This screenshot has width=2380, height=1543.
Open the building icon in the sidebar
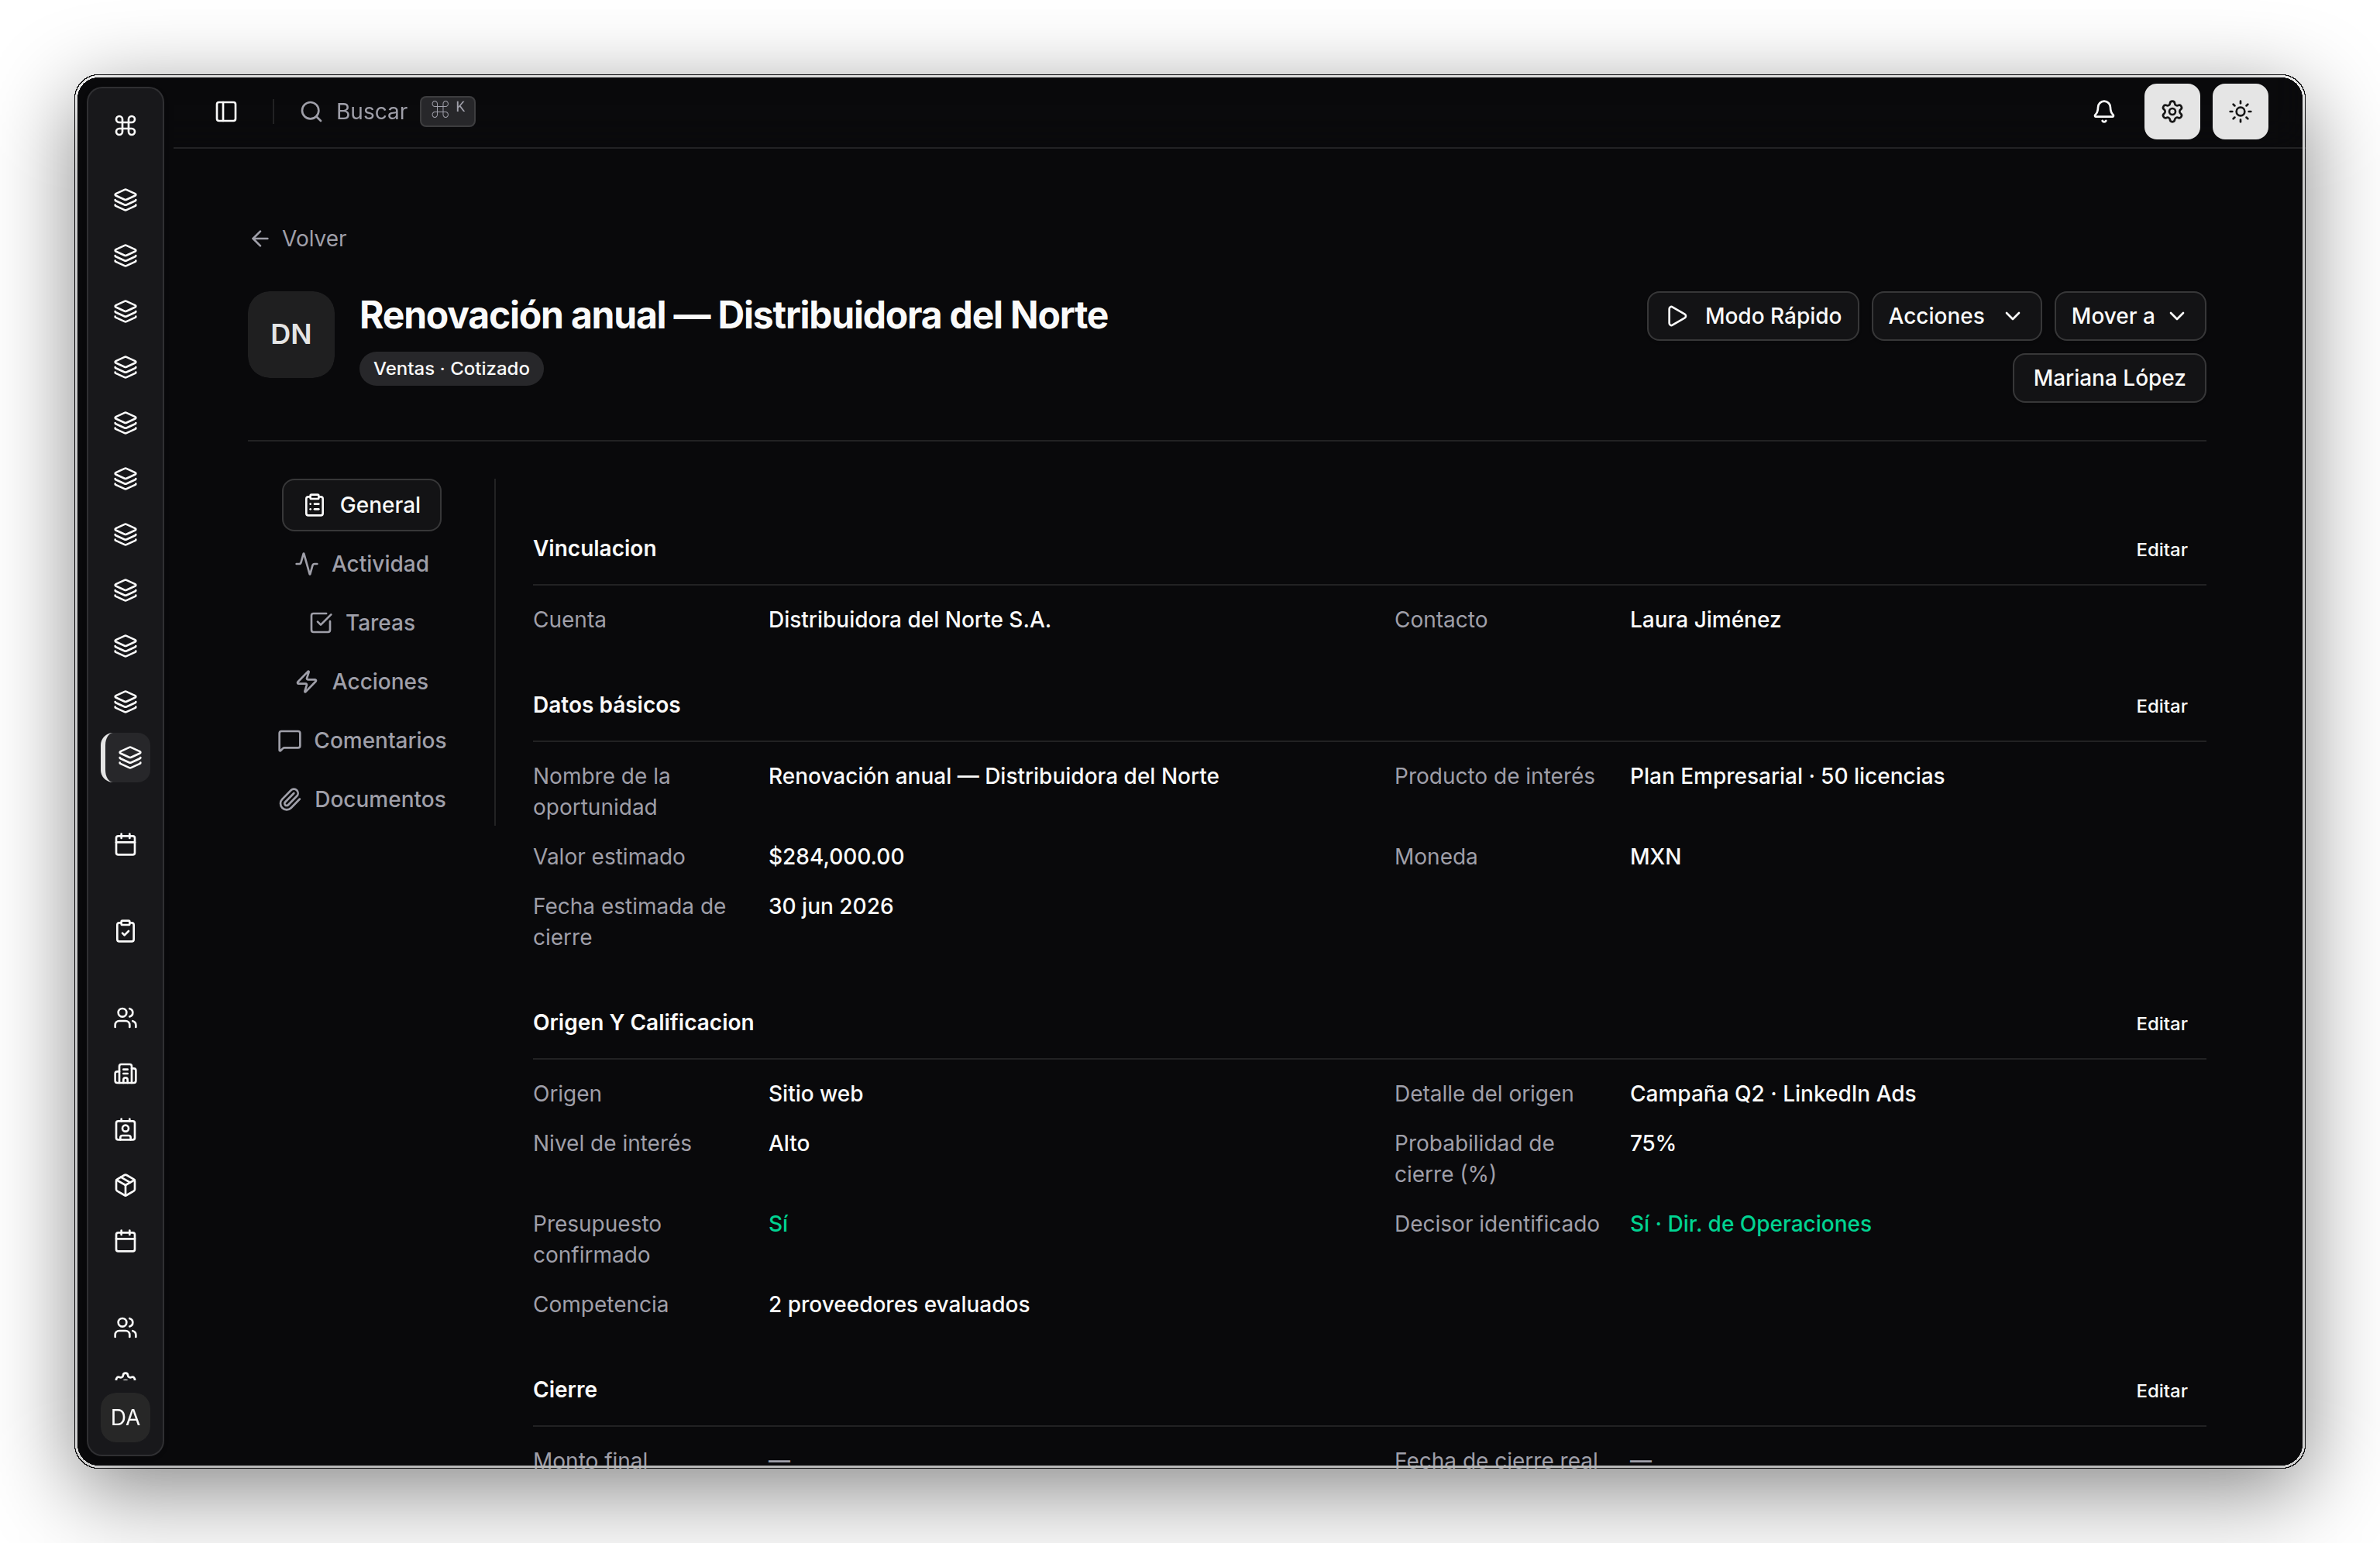tap(125, 1074)
